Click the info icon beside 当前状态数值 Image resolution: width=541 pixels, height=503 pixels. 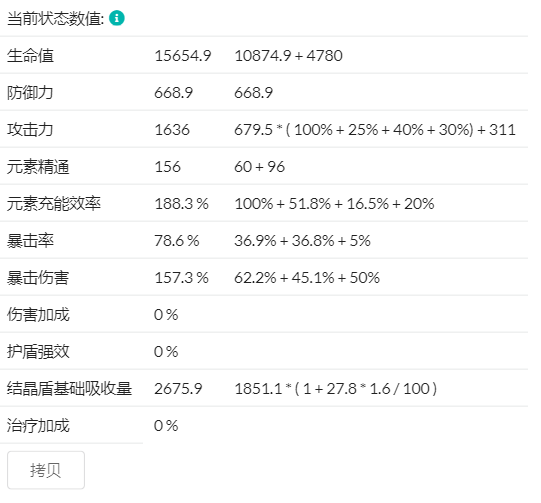117,18
